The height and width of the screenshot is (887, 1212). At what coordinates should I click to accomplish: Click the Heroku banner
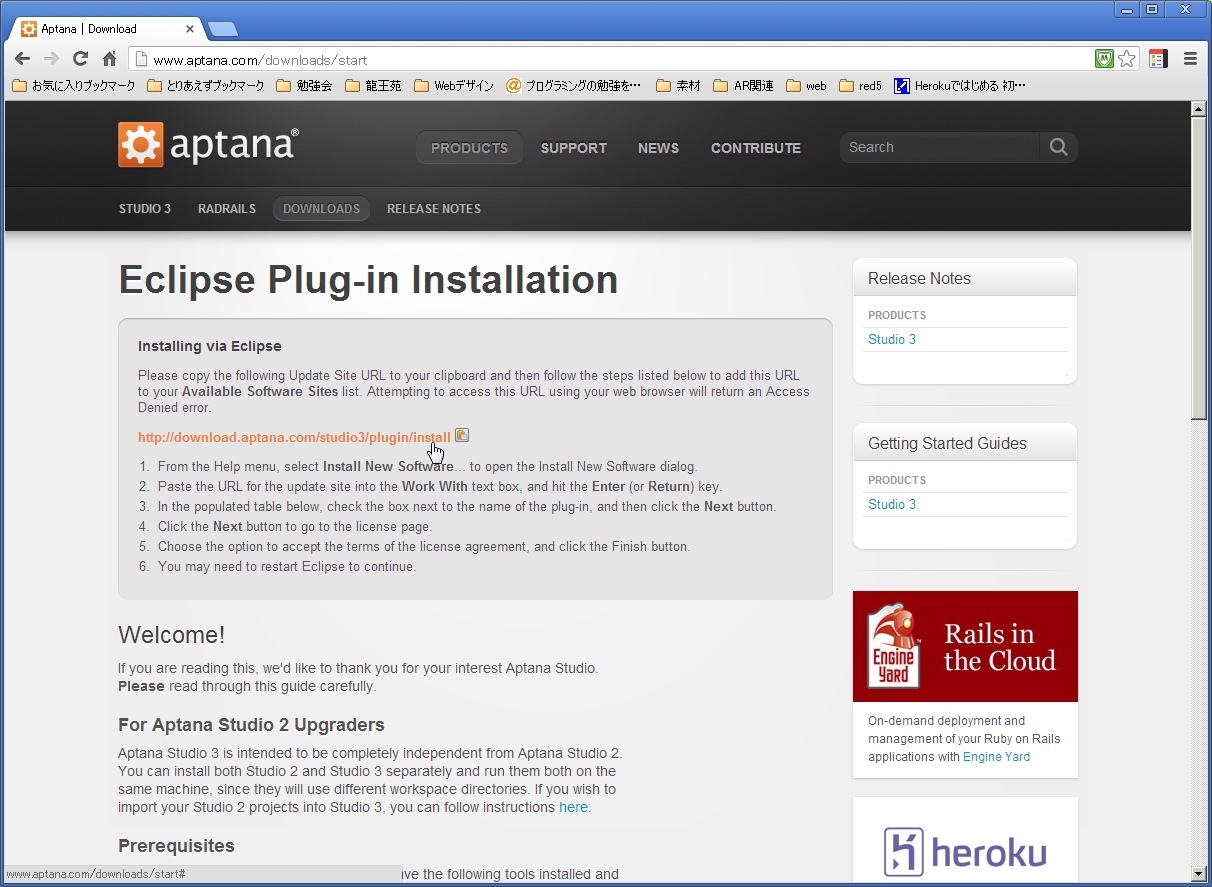[965, 841]
